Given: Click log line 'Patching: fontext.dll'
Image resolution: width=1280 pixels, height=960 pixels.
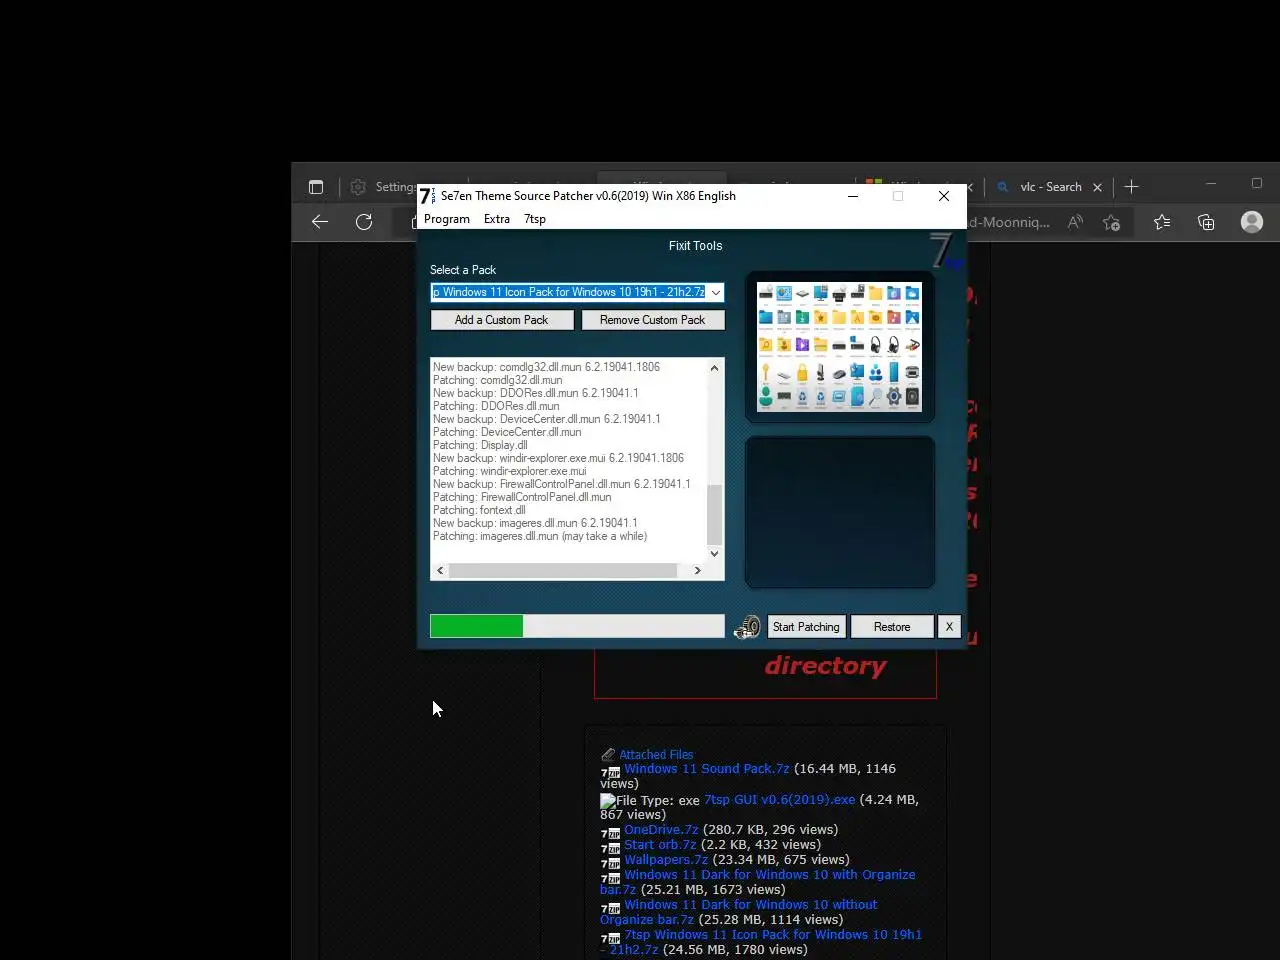Looking at the screenshot, I should (x=479, y=510).
